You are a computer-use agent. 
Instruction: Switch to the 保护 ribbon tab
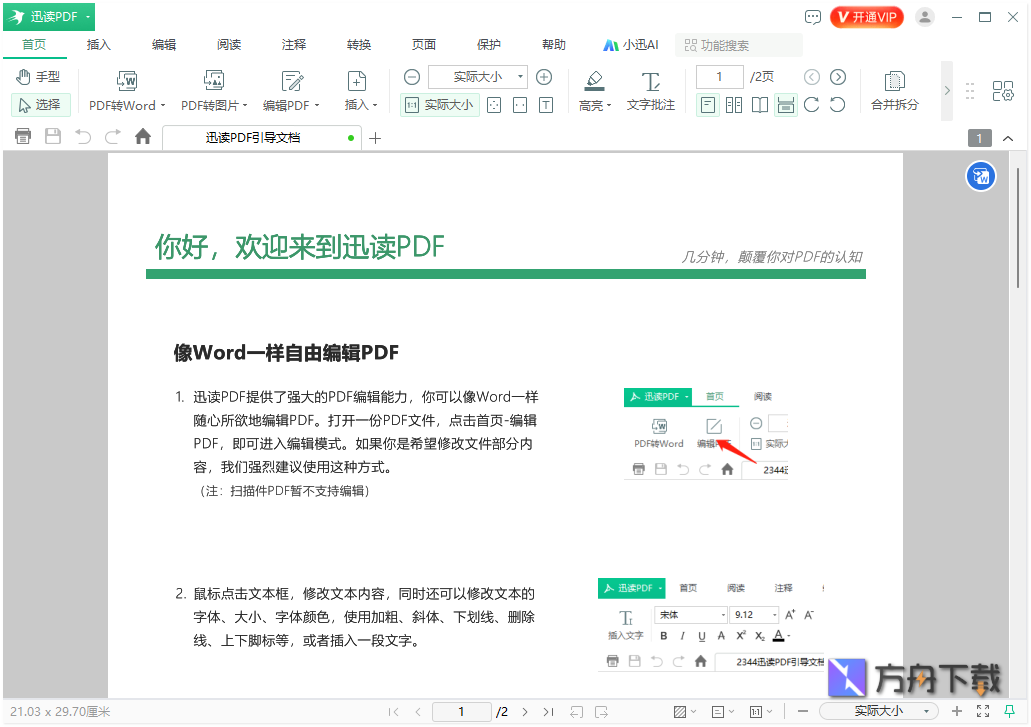(x=489, y=45)
